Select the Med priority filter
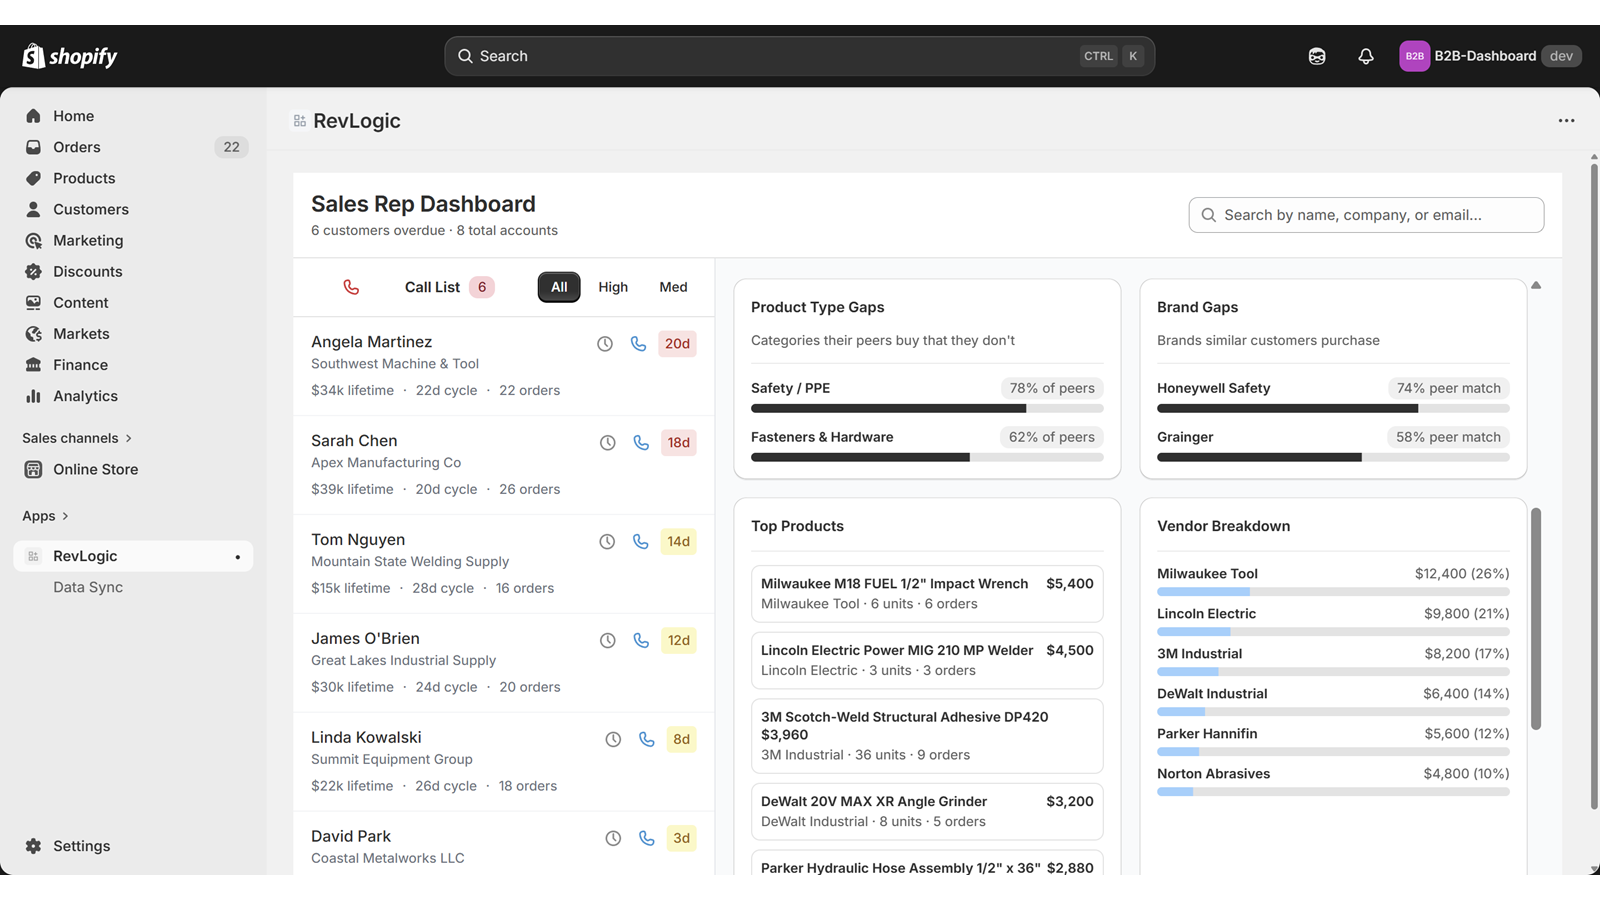The image size is (1600, 900). 673,287
